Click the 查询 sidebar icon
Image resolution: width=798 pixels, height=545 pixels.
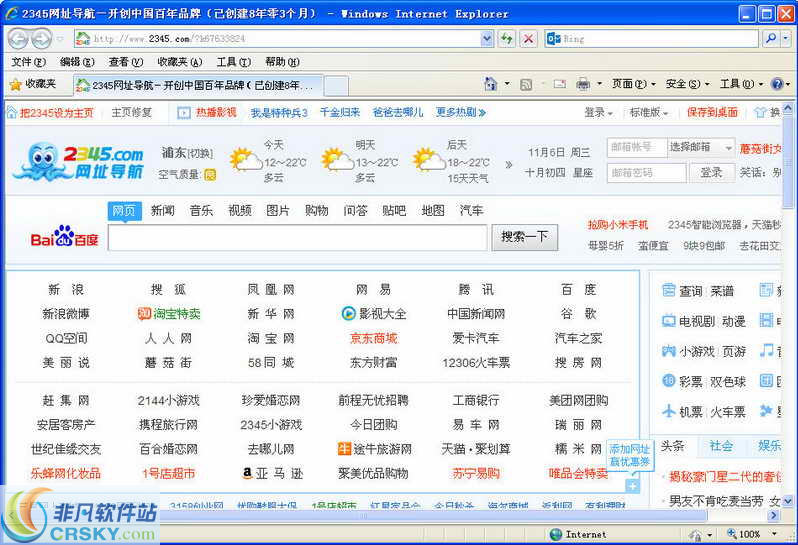(x=668, y=291)
